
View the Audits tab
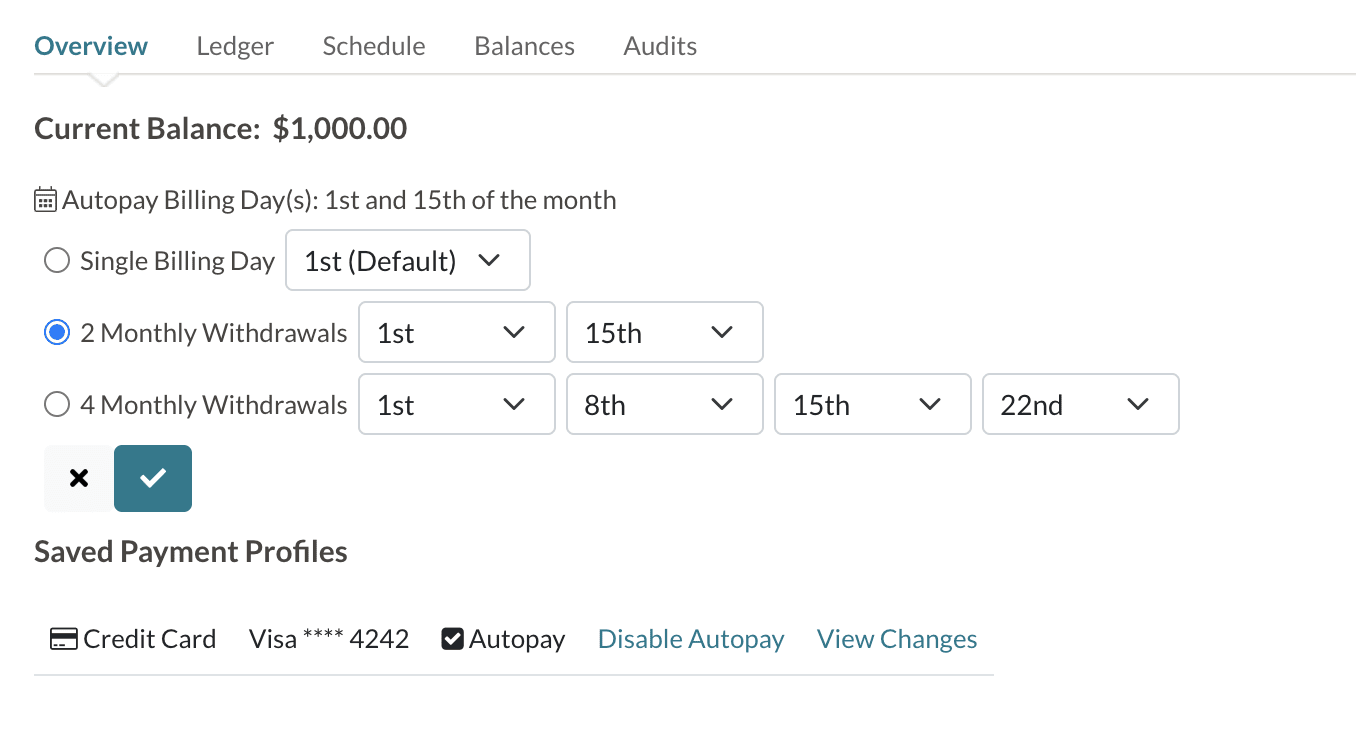point(660,46)
